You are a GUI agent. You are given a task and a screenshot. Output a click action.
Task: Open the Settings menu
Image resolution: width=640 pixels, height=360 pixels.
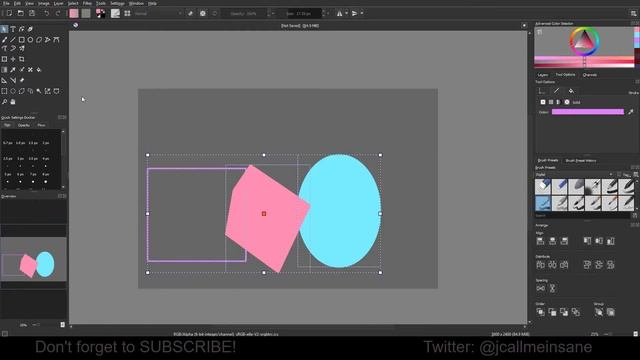pyautogui.click(x=117, y=3)
